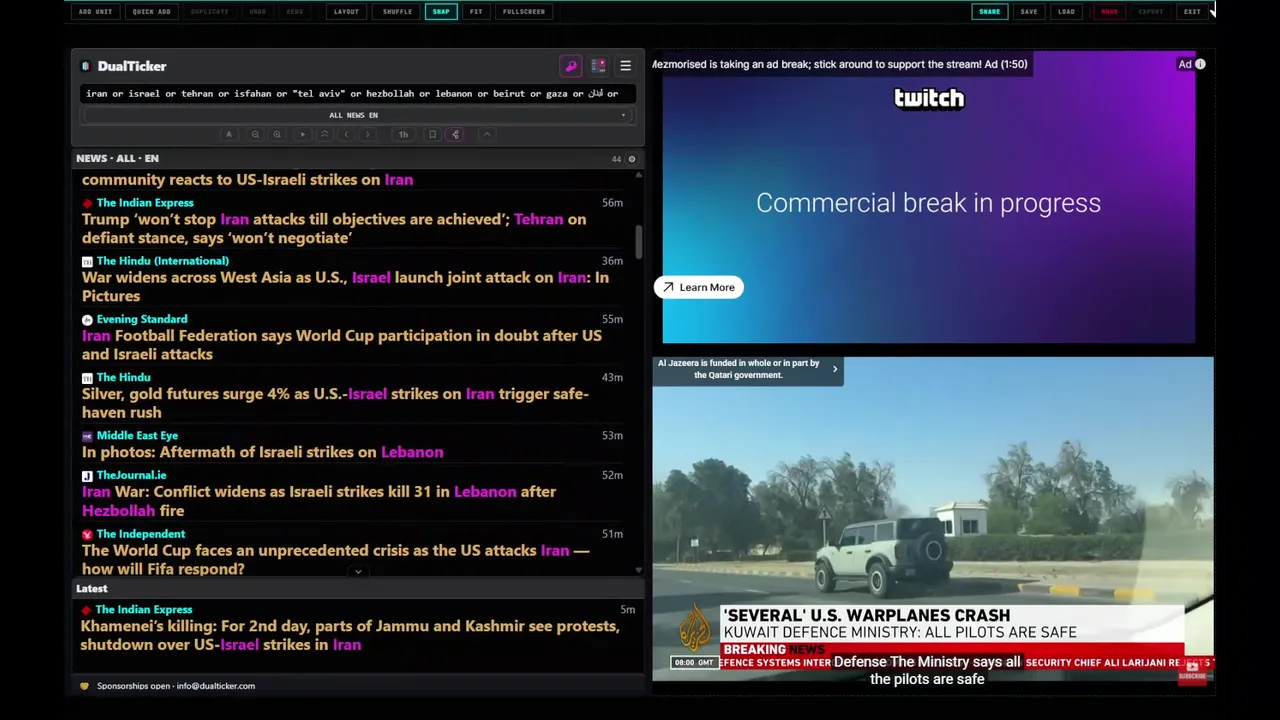Click The Hindu (International) source name
Viewport: 1280px width, 720px height.
click(x=163, y=261)
